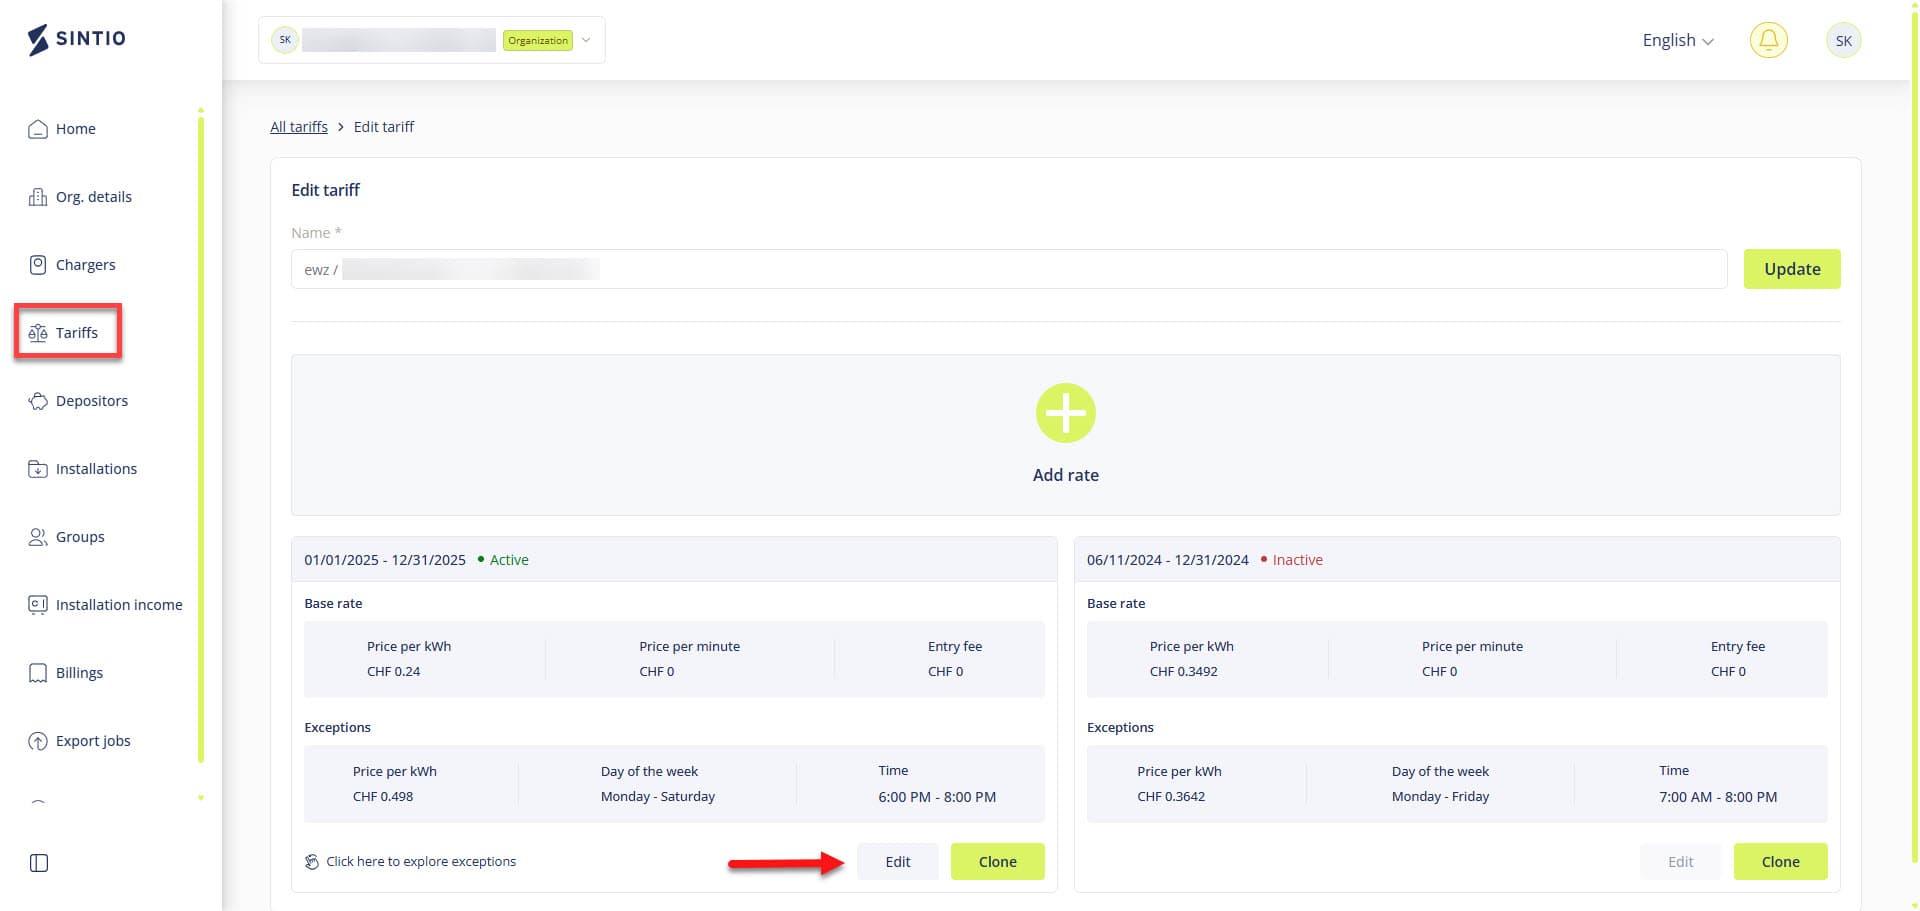Open Billings from the sidebar
This screenshot has height=911, width=1920.
[x=79, y=673]
